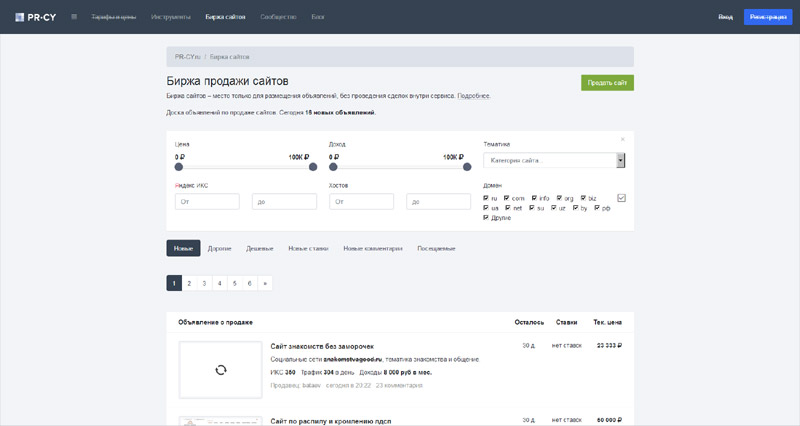Screen dimensions: 800x426
Task: Select the Новые sorting tab
Action: pos(183,248)
